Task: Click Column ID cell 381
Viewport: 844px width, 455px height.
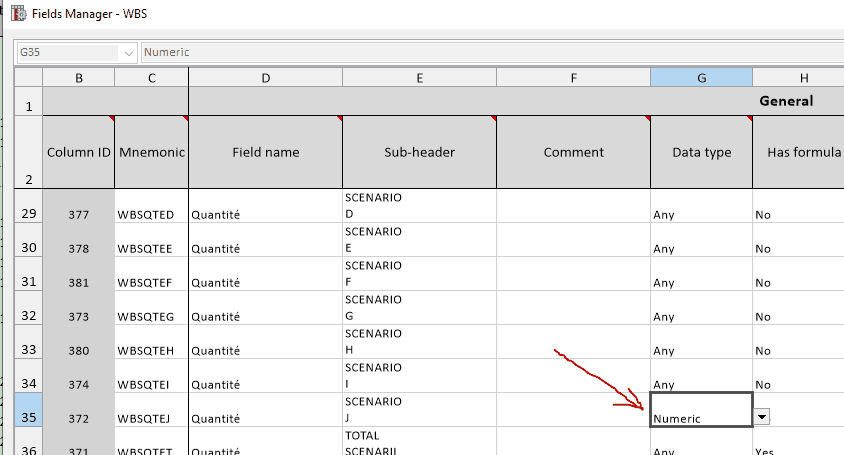Action: 79,282
